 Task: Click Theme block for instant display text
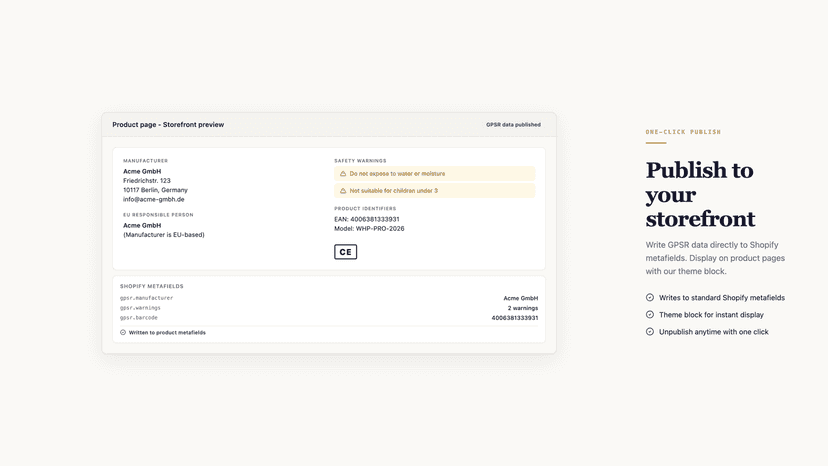coord(711,315)
